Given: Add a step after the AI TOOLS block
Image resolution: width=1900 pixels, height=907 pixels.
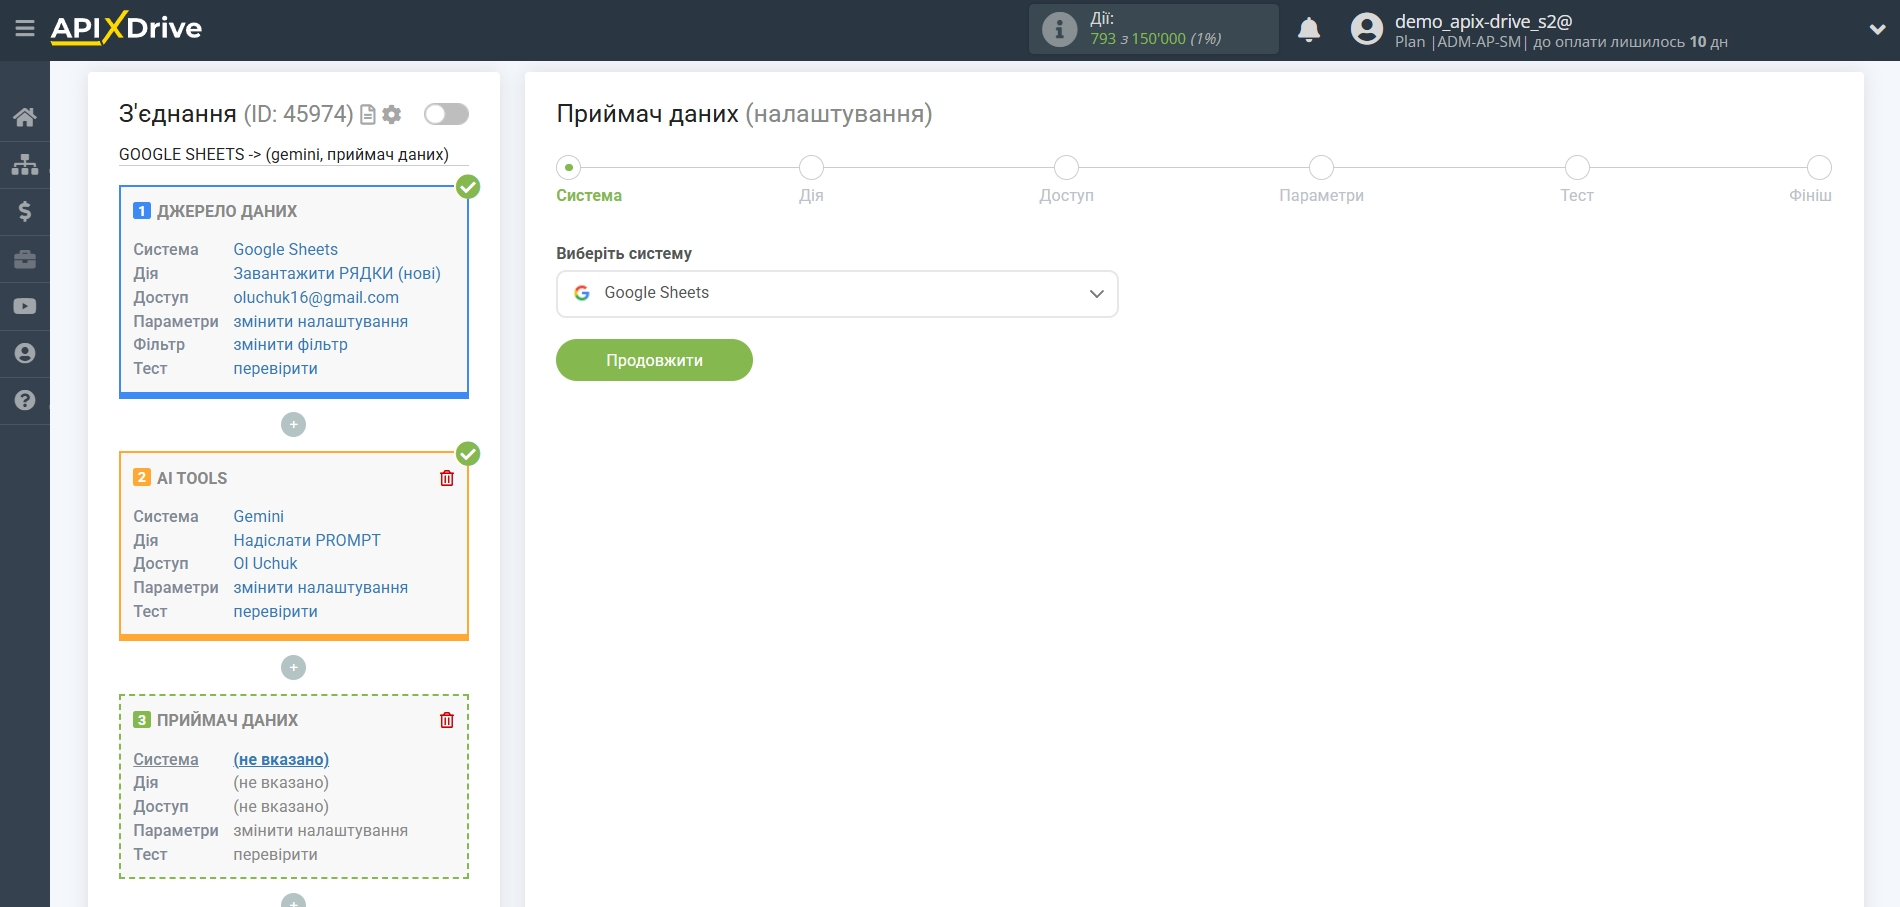Looking at the screenshot, I should (x=293, y=667).
